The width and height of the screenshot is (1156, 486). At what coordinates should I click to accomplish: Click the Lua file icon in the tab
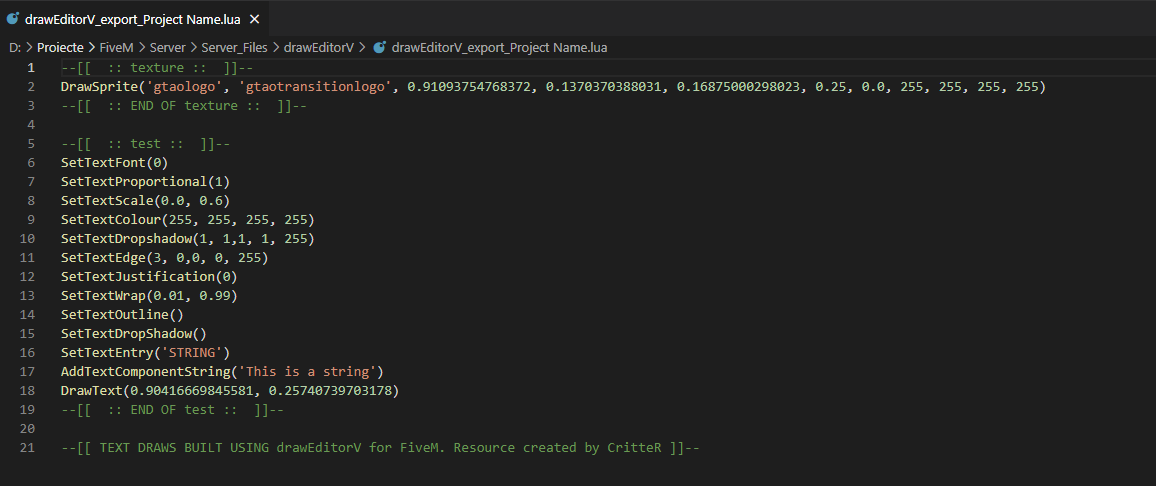13,18
